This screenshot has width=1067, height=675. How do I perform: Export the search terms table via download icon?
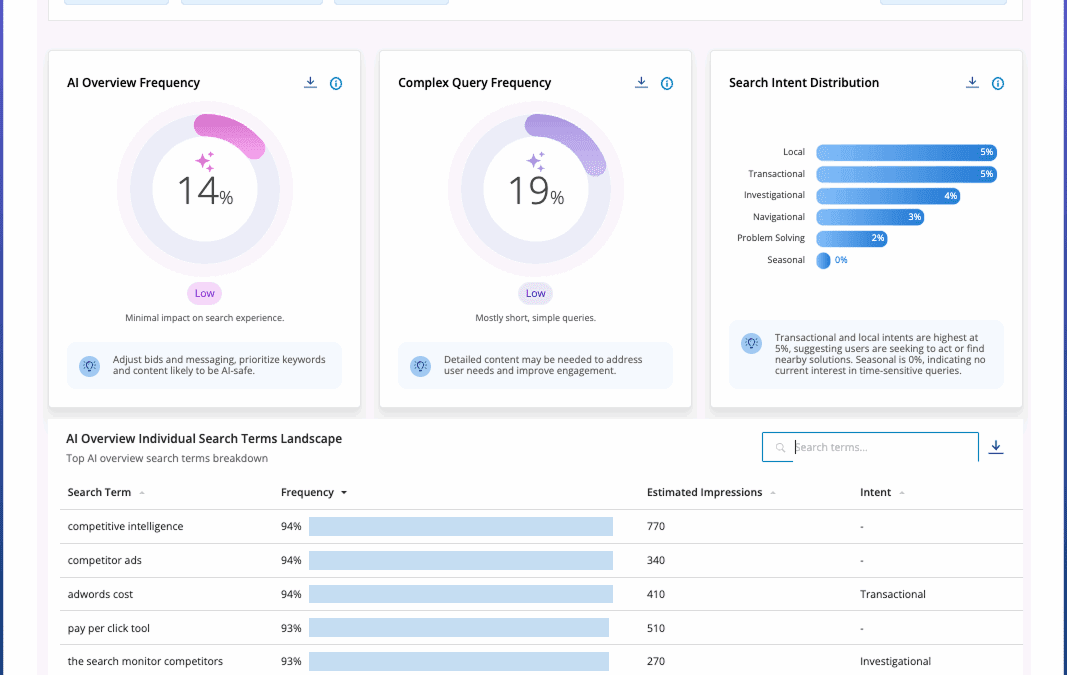pyautogui.click(x=996, y=447)
